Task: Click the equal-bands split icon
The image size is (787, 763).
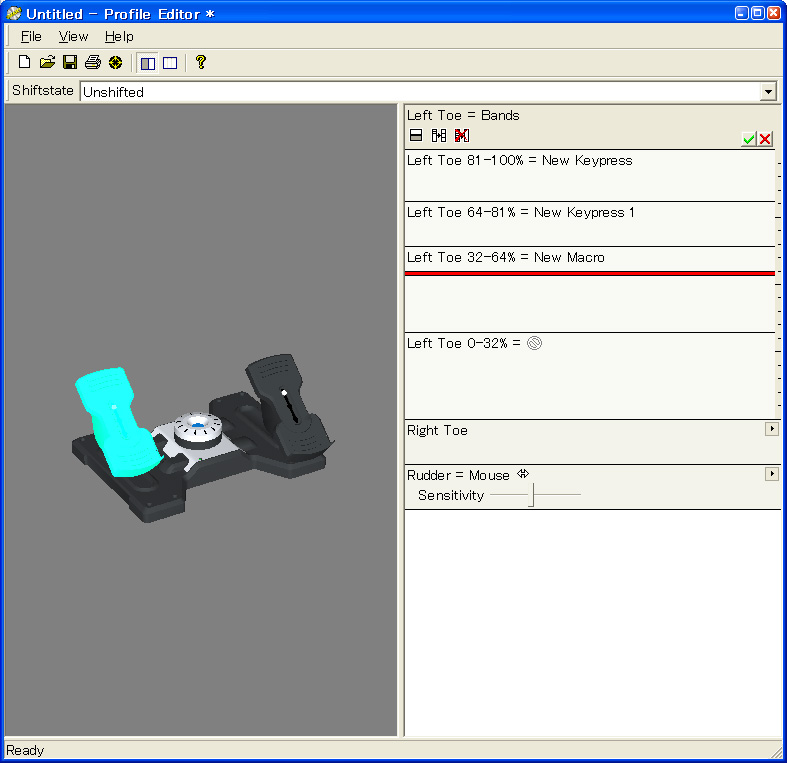Action: click(x=416, y=136)
